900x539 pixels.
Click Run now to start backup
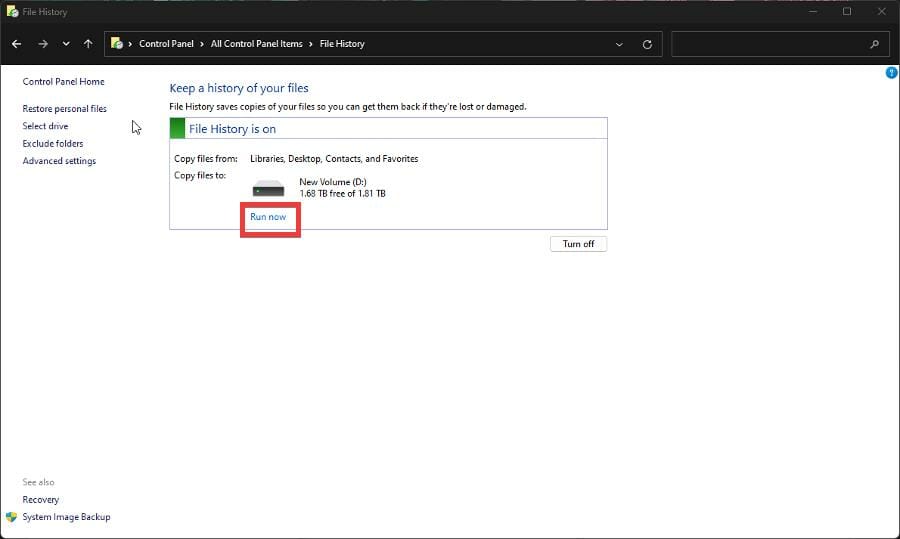coord(268,216)
